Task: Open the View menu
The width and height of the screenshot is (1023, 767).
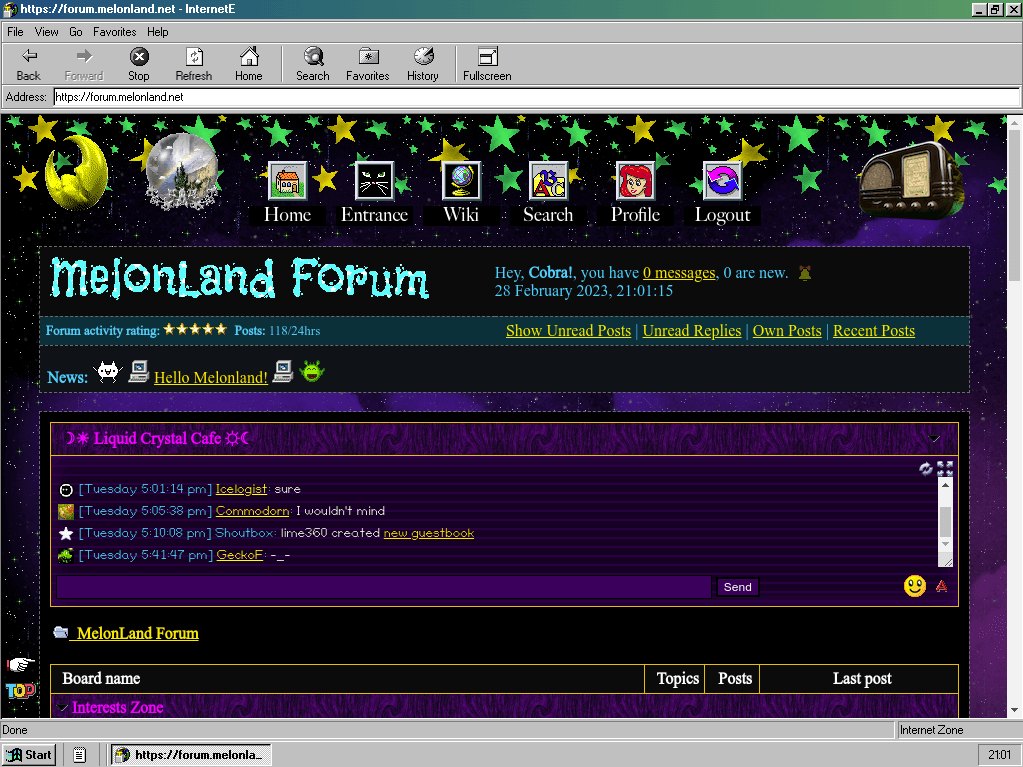Action: coord(47,32)
